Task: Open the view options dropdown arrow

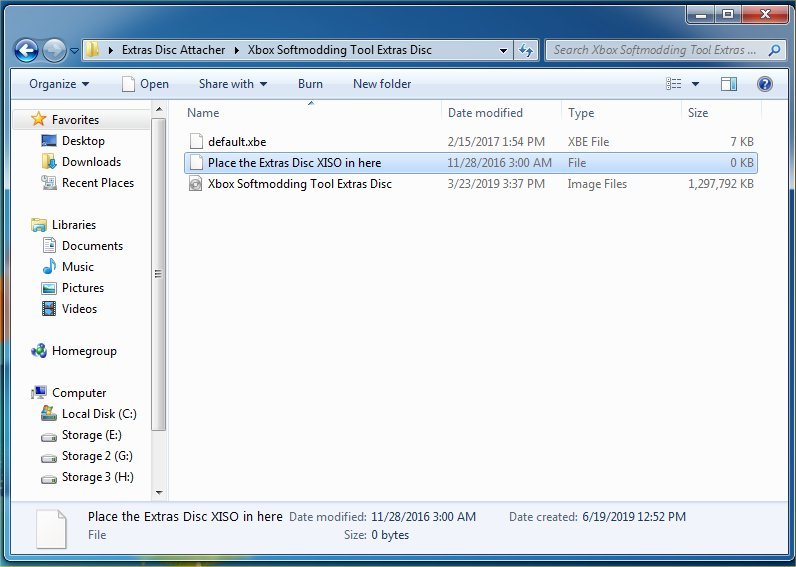Action: pyautogui.click(x=695, y=84)
